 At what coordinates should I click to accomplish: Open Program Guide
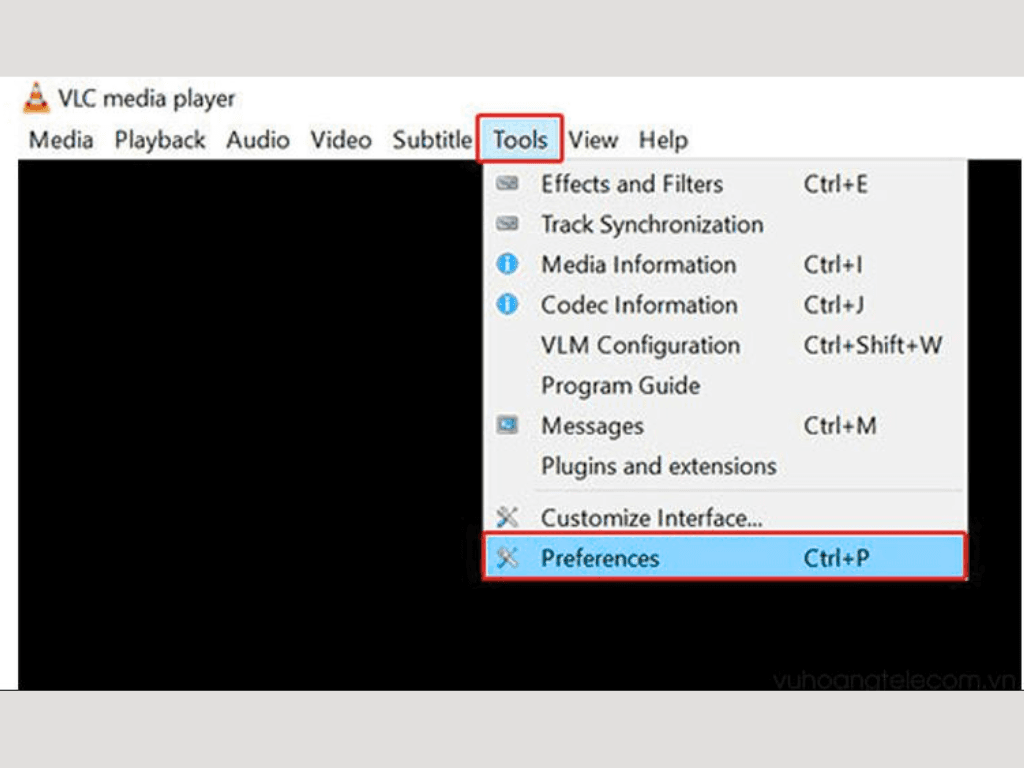(x=725, y=385)
